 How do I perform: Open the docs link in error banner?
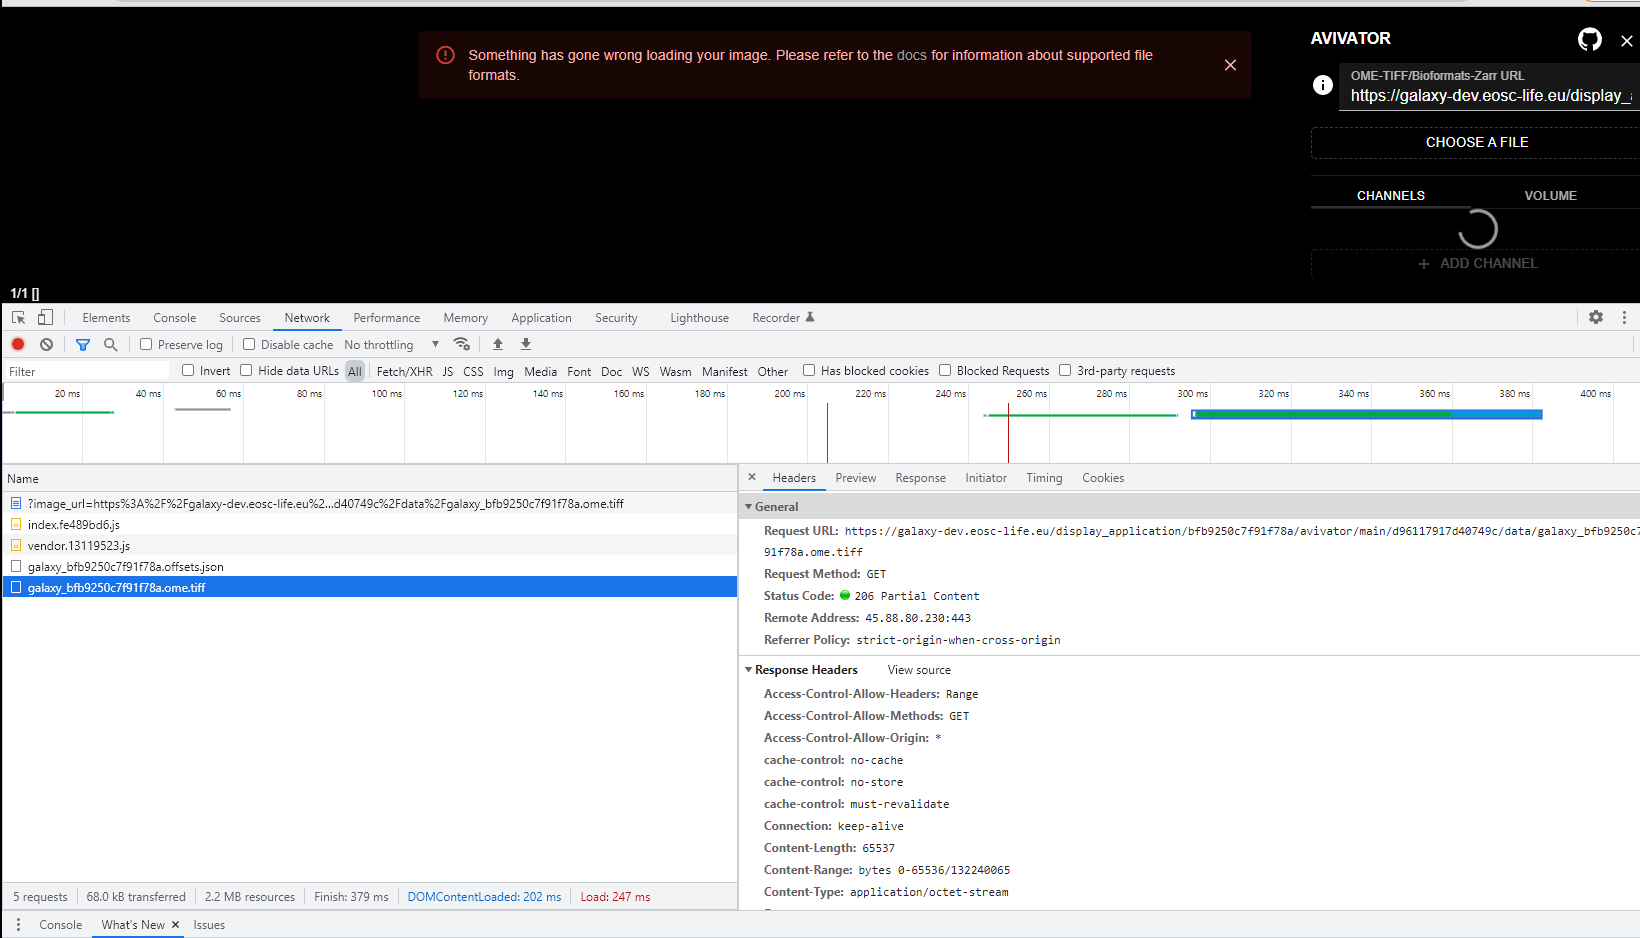click(913, 55)
